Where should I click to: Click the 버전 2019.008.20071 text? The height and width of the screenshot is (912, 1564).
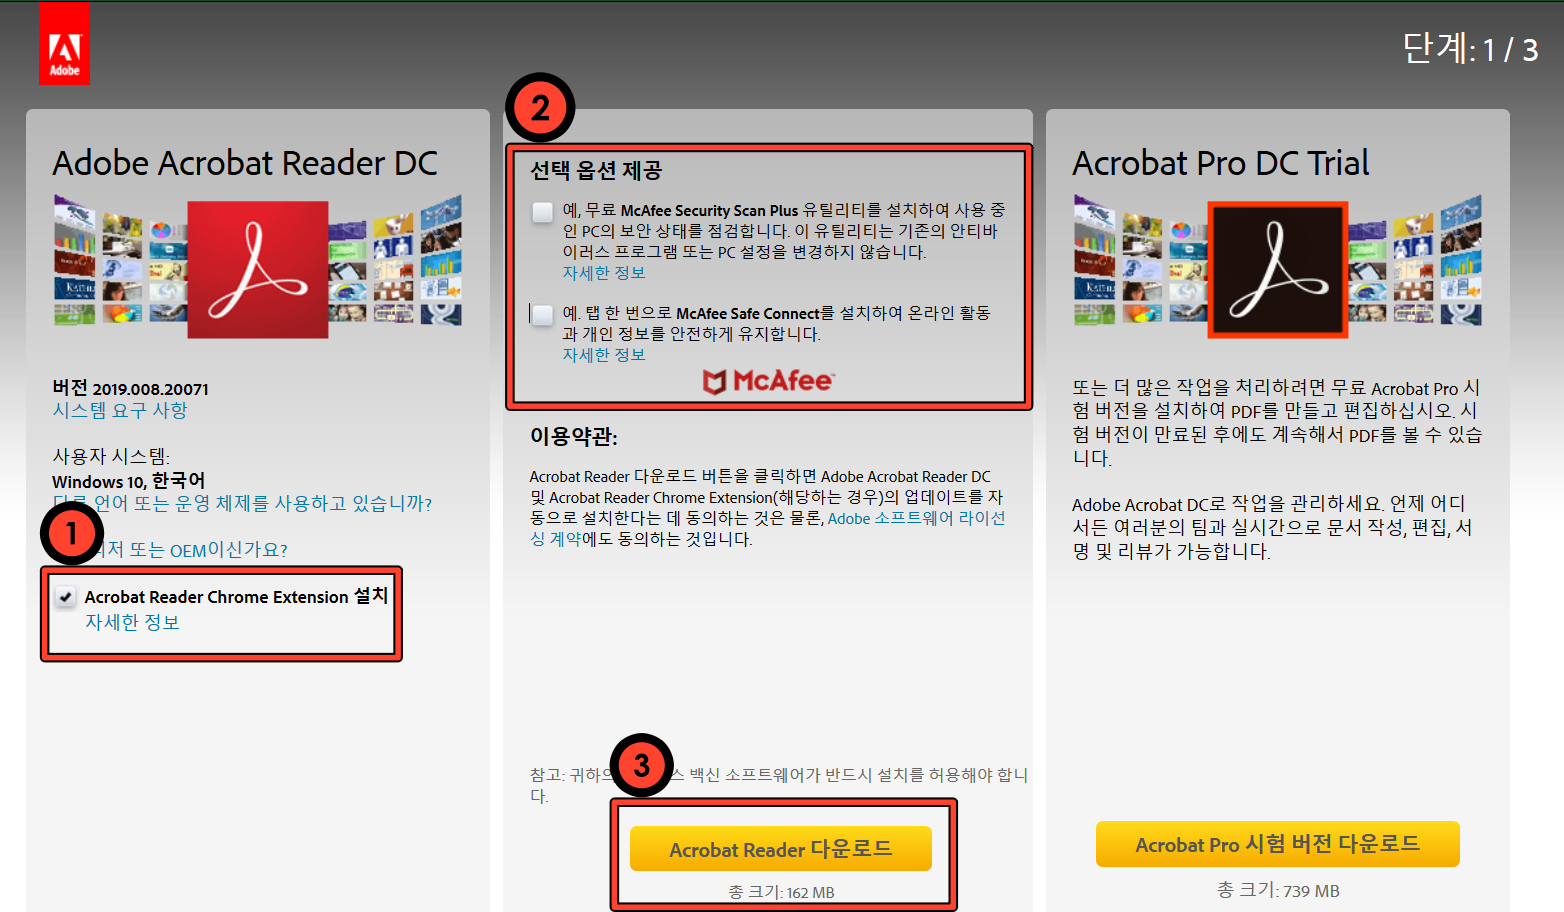click(131, 389)
